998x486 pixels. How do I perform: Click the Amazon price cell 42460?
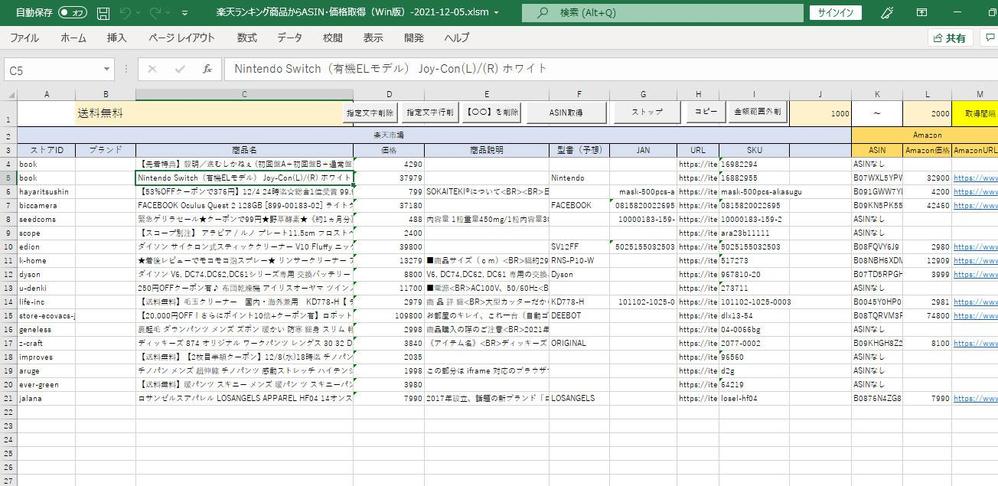(x=927, y=205)
